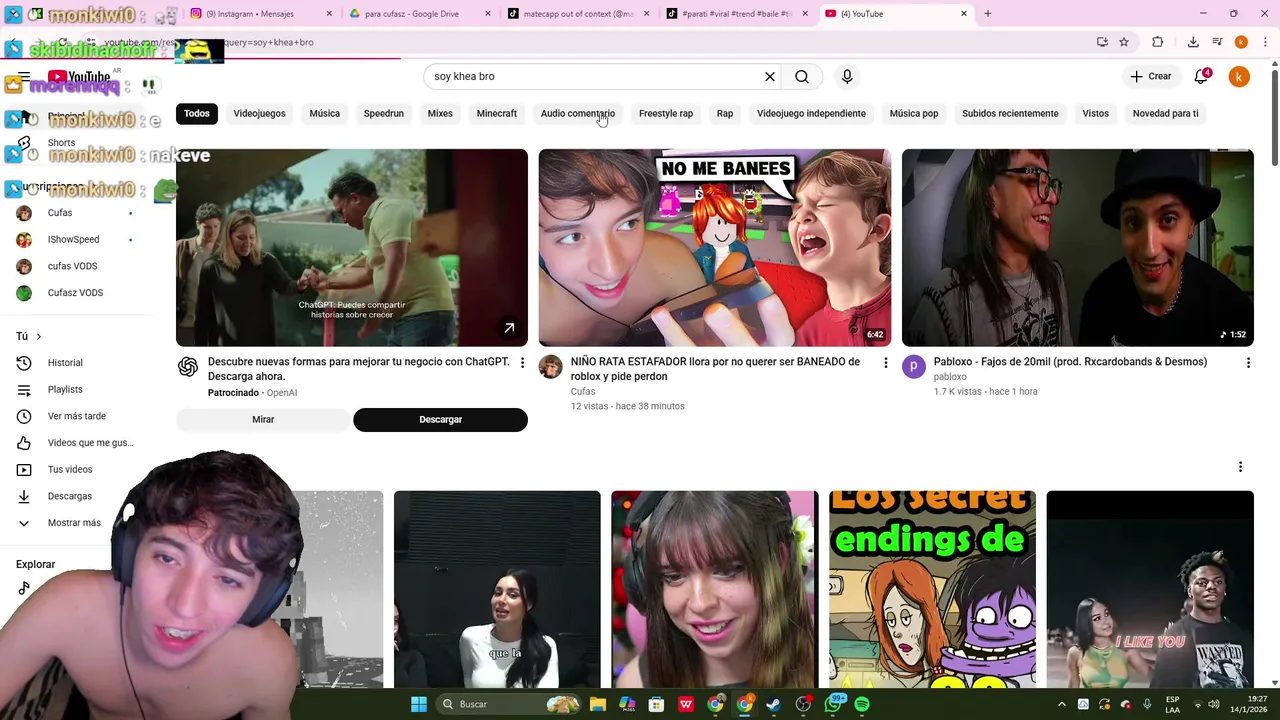Open the YouTube account avatar menu
1280x720 pixels.
(1239, 76)
